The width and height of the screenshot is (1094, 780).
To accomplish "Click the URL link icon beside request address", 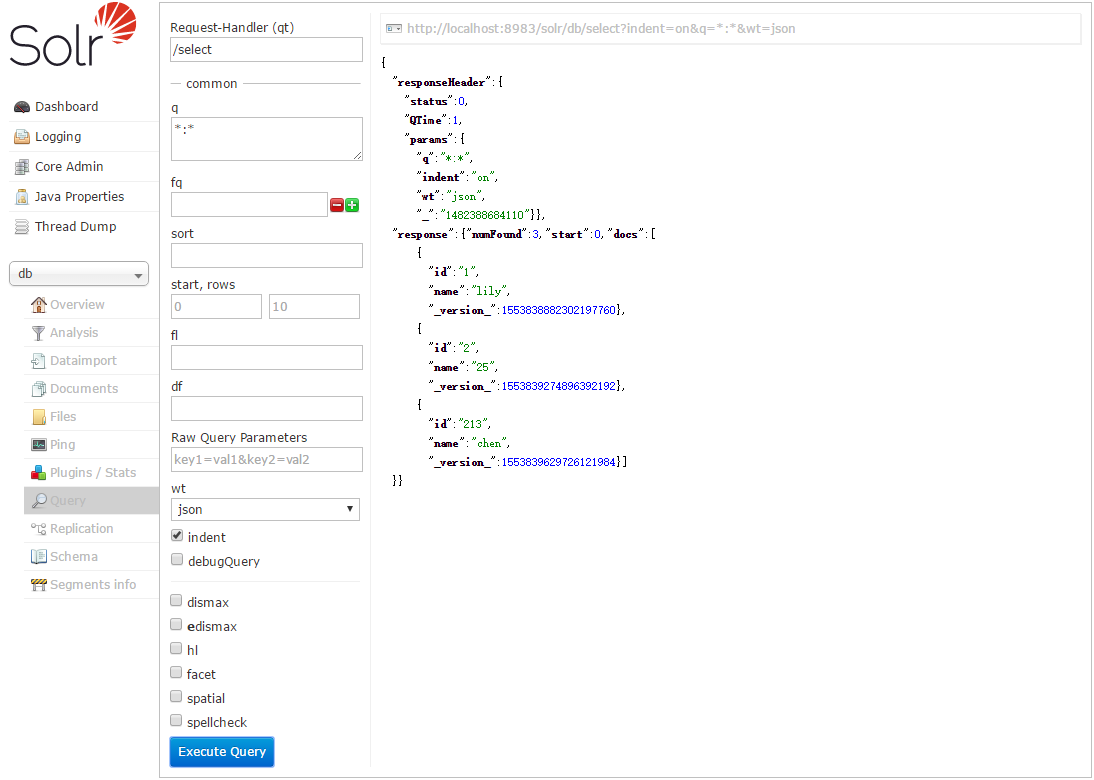I will [x=394, y=29].
